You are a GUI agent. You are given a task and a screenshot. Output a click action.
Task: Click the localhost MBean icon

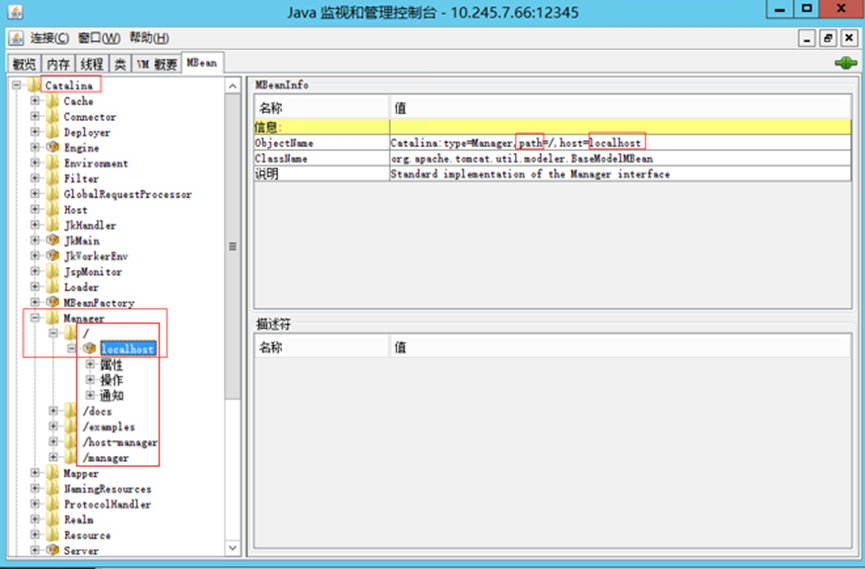tap(89, 348)
